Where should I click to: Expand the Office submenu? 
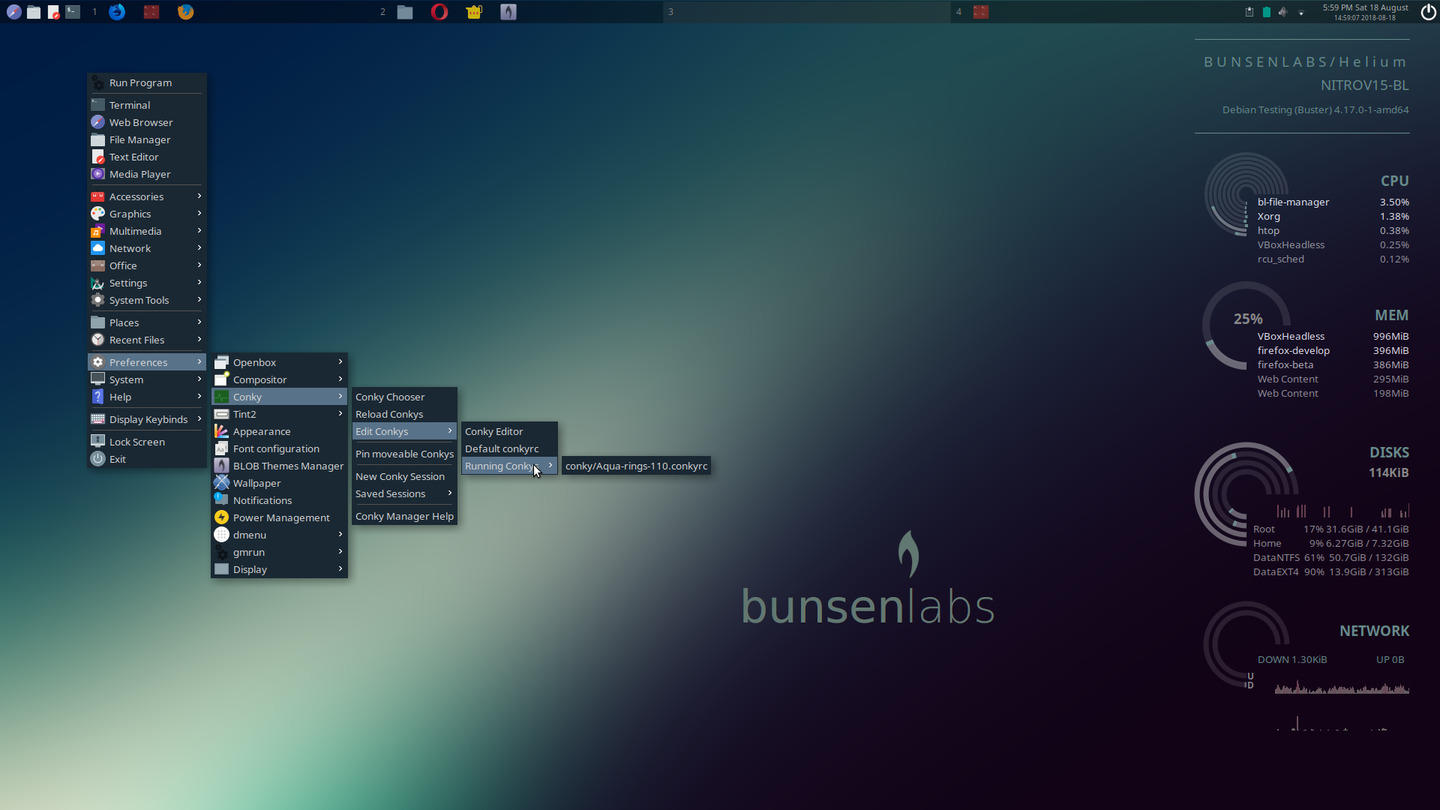pos(147,266)
